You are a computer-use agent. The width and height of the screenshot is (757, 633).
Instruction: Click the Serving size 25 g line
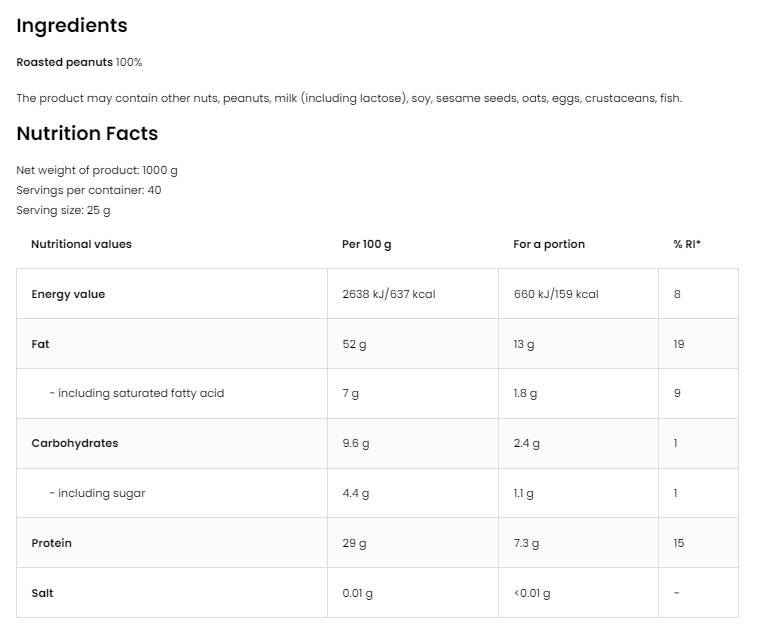pos(63,210)
